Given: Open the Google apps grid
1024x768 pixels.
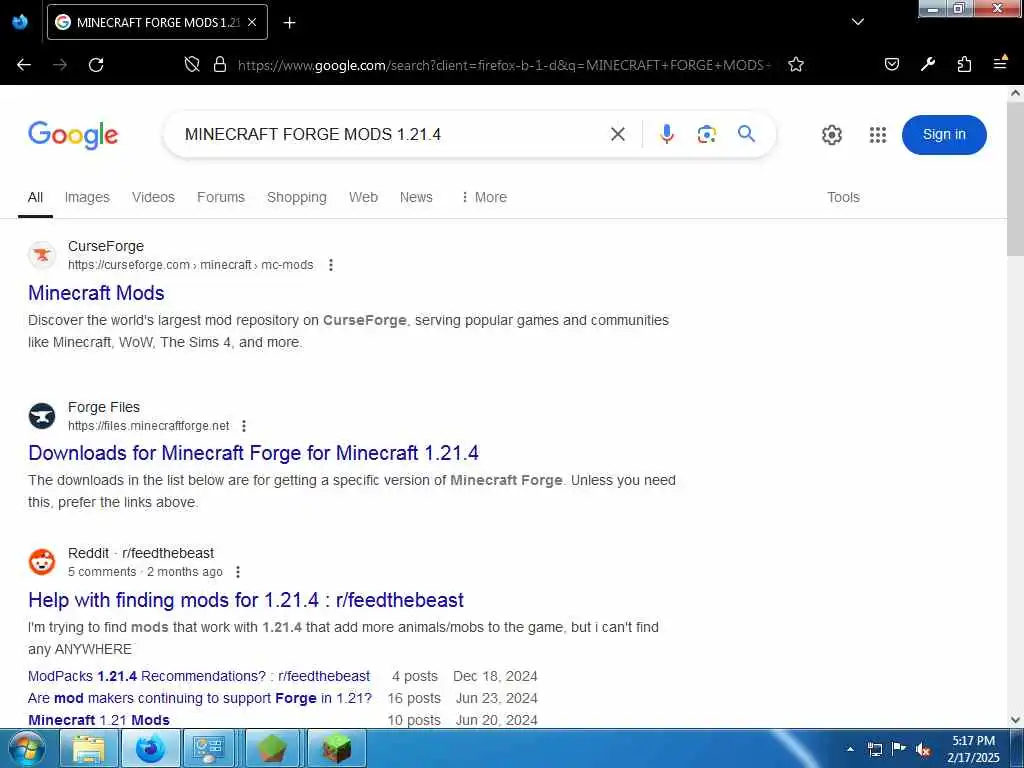Looking at the screenshot, I should click(878, 135).
